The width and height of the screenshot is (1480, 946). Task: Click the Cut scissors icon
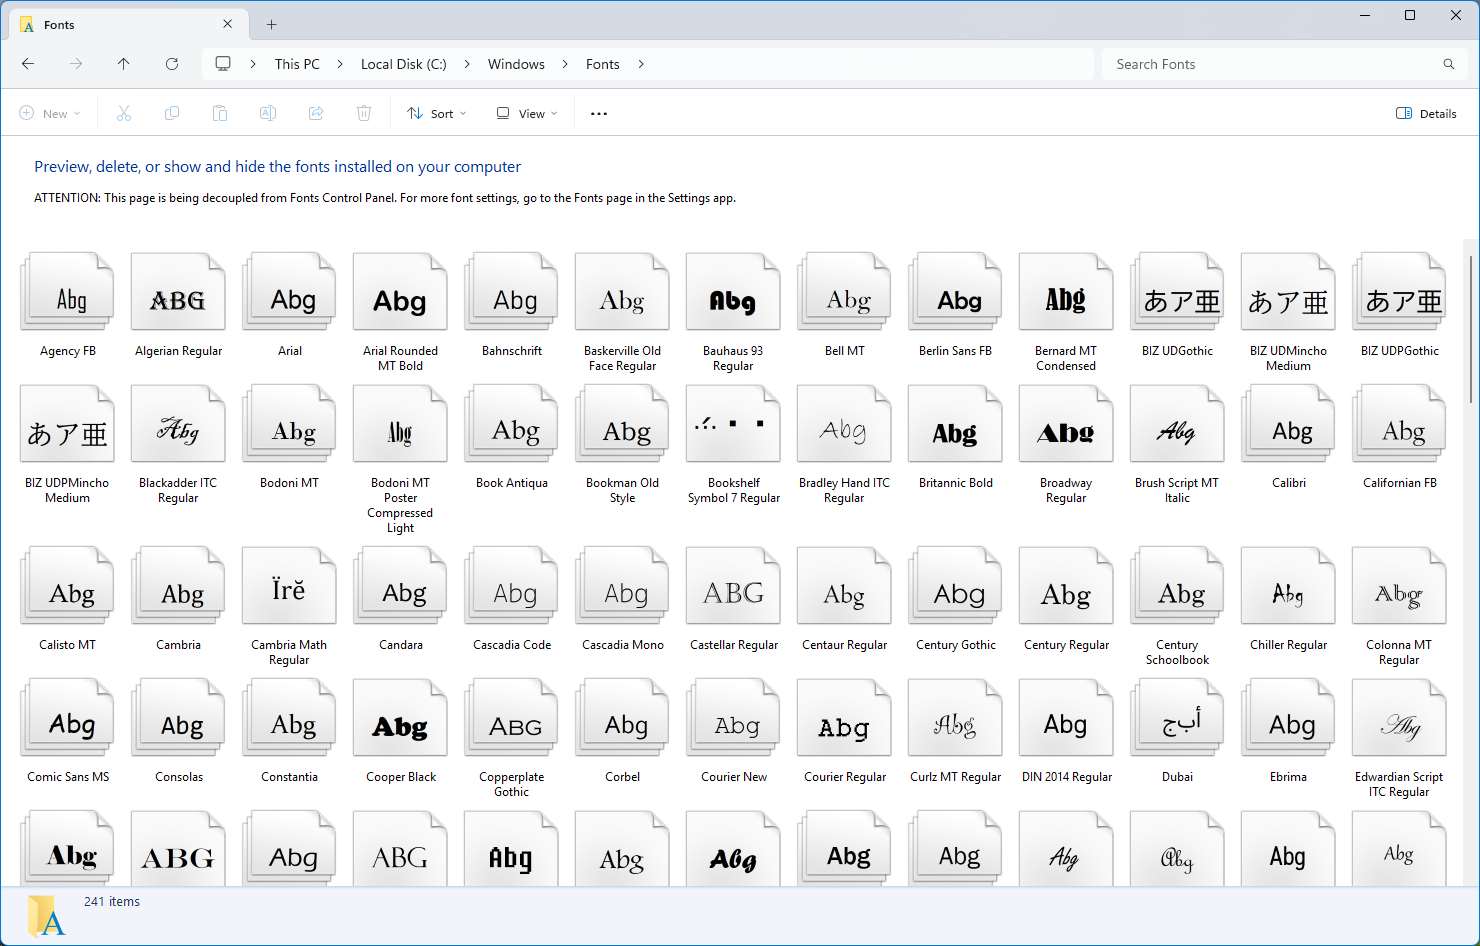[124, 113]
